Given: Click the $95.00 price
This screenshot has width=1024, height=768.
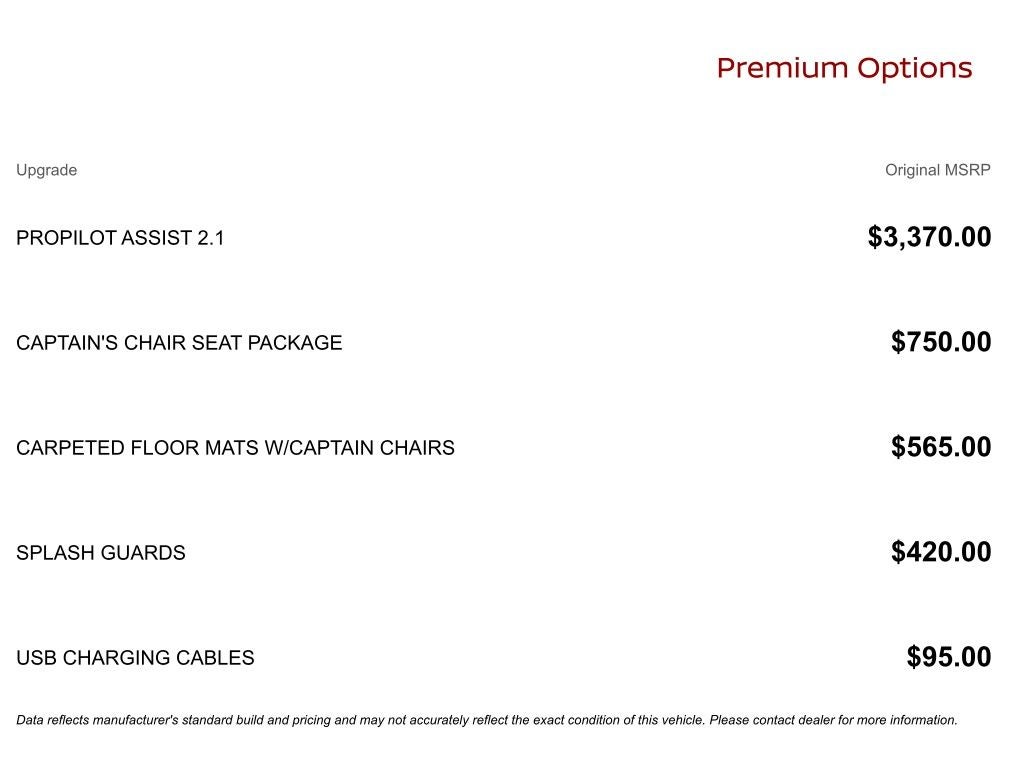Looking at the screenshot, I should [x=948, y=657].
